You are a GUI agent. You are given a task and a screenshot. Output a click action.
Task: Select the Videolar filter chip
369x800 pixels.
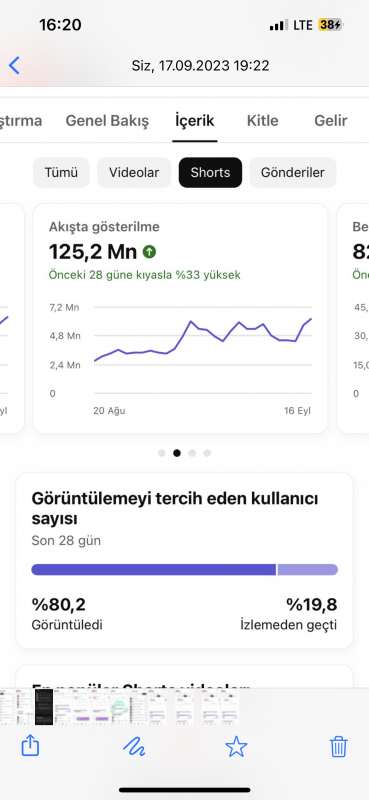[x=134, y=172]
